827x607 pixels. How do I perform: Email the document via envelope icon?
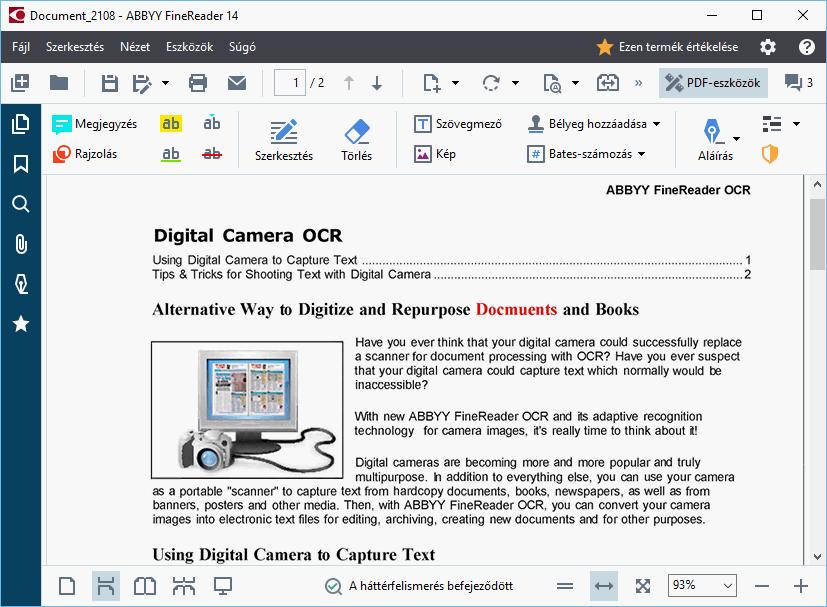pyautogui.click(x=237, y=83)
